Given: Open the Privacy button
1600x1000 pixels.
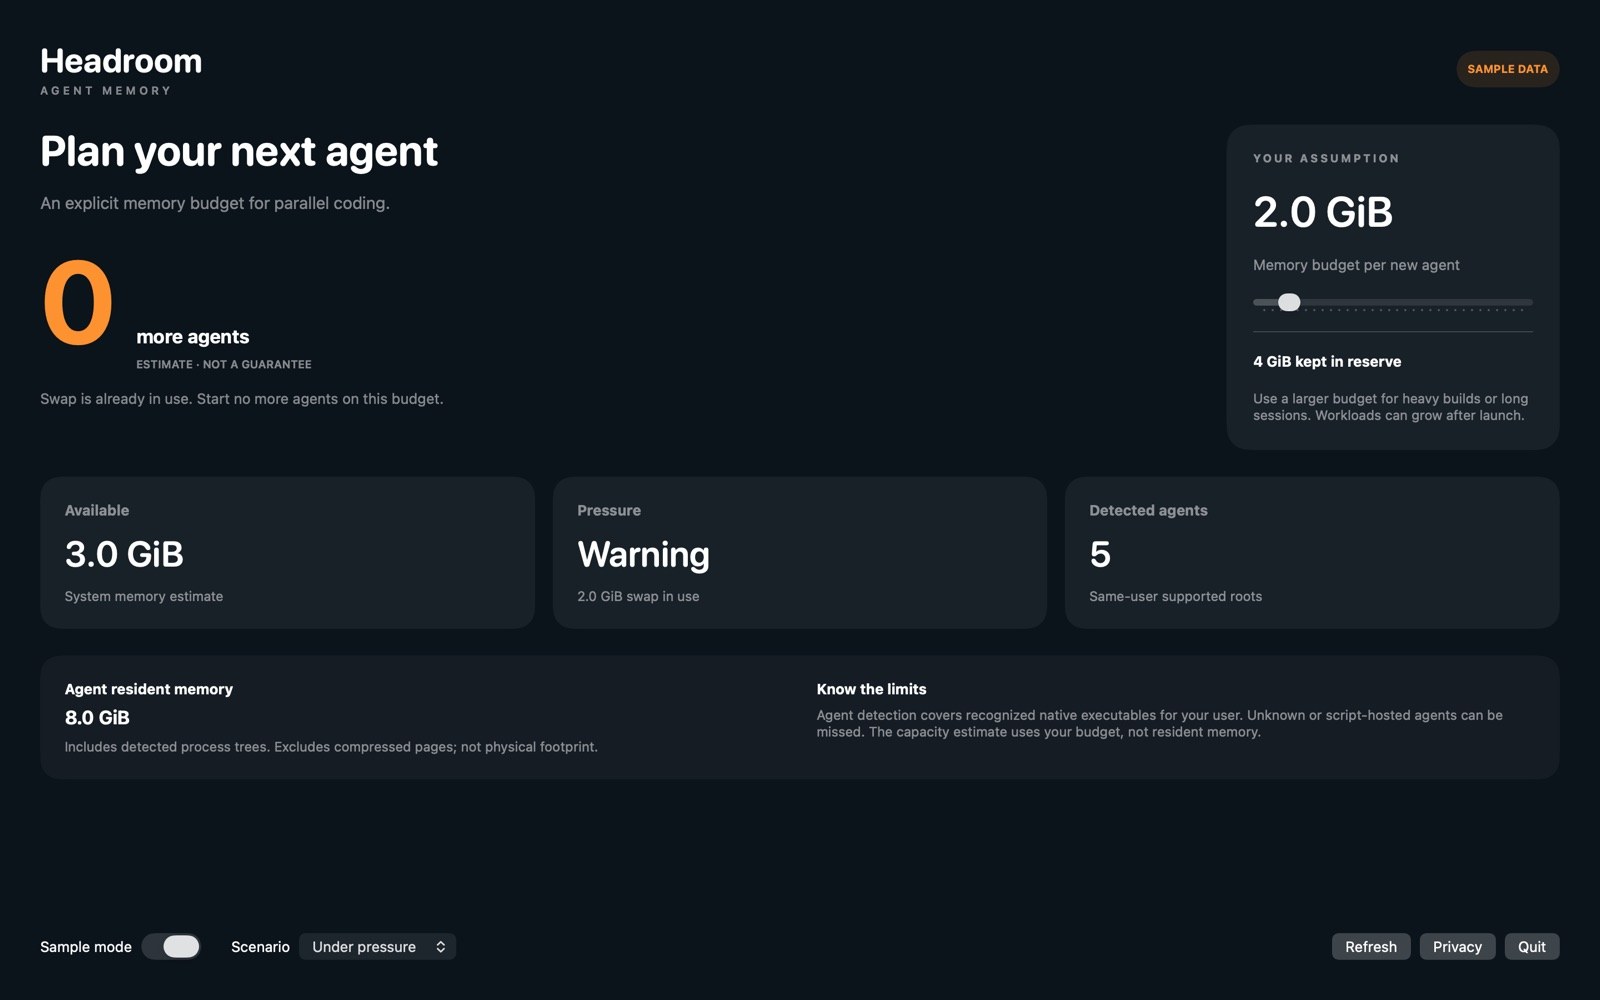Looking at the screenshot, I should (x=1457, y=947).
